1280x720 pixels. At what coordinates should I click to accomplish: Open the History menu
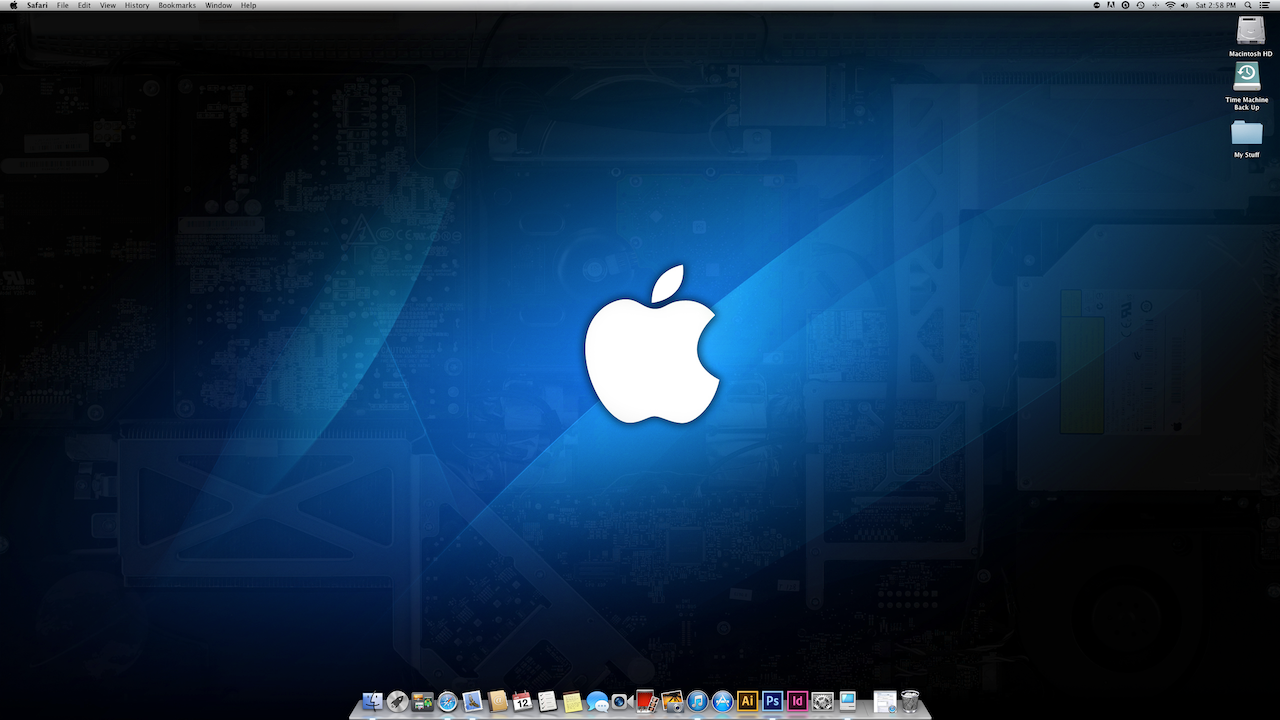point(137,5)
